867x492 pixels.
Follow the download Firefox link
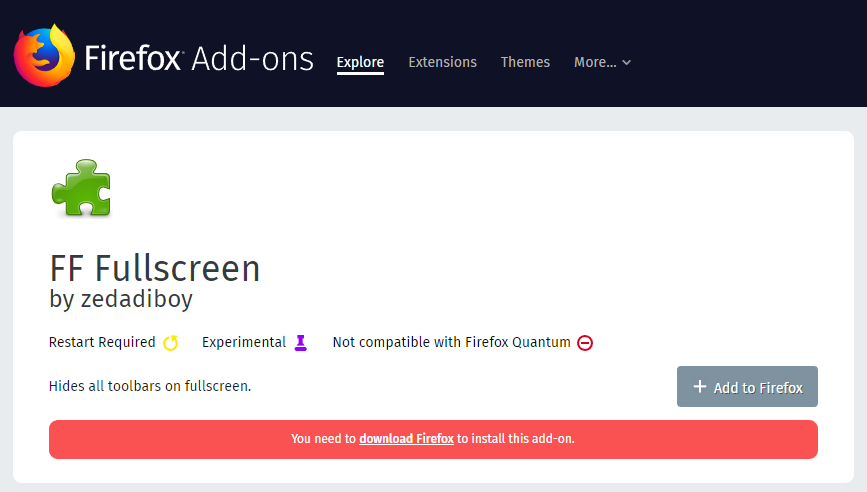[x=406, y=439]
